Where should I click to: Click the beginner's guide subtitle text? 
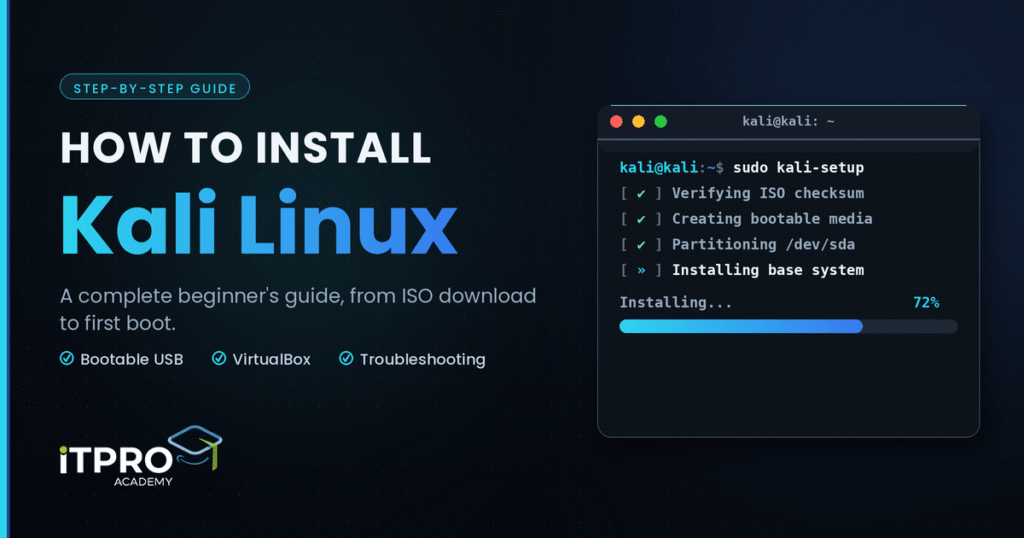click(x=298, y=309)
